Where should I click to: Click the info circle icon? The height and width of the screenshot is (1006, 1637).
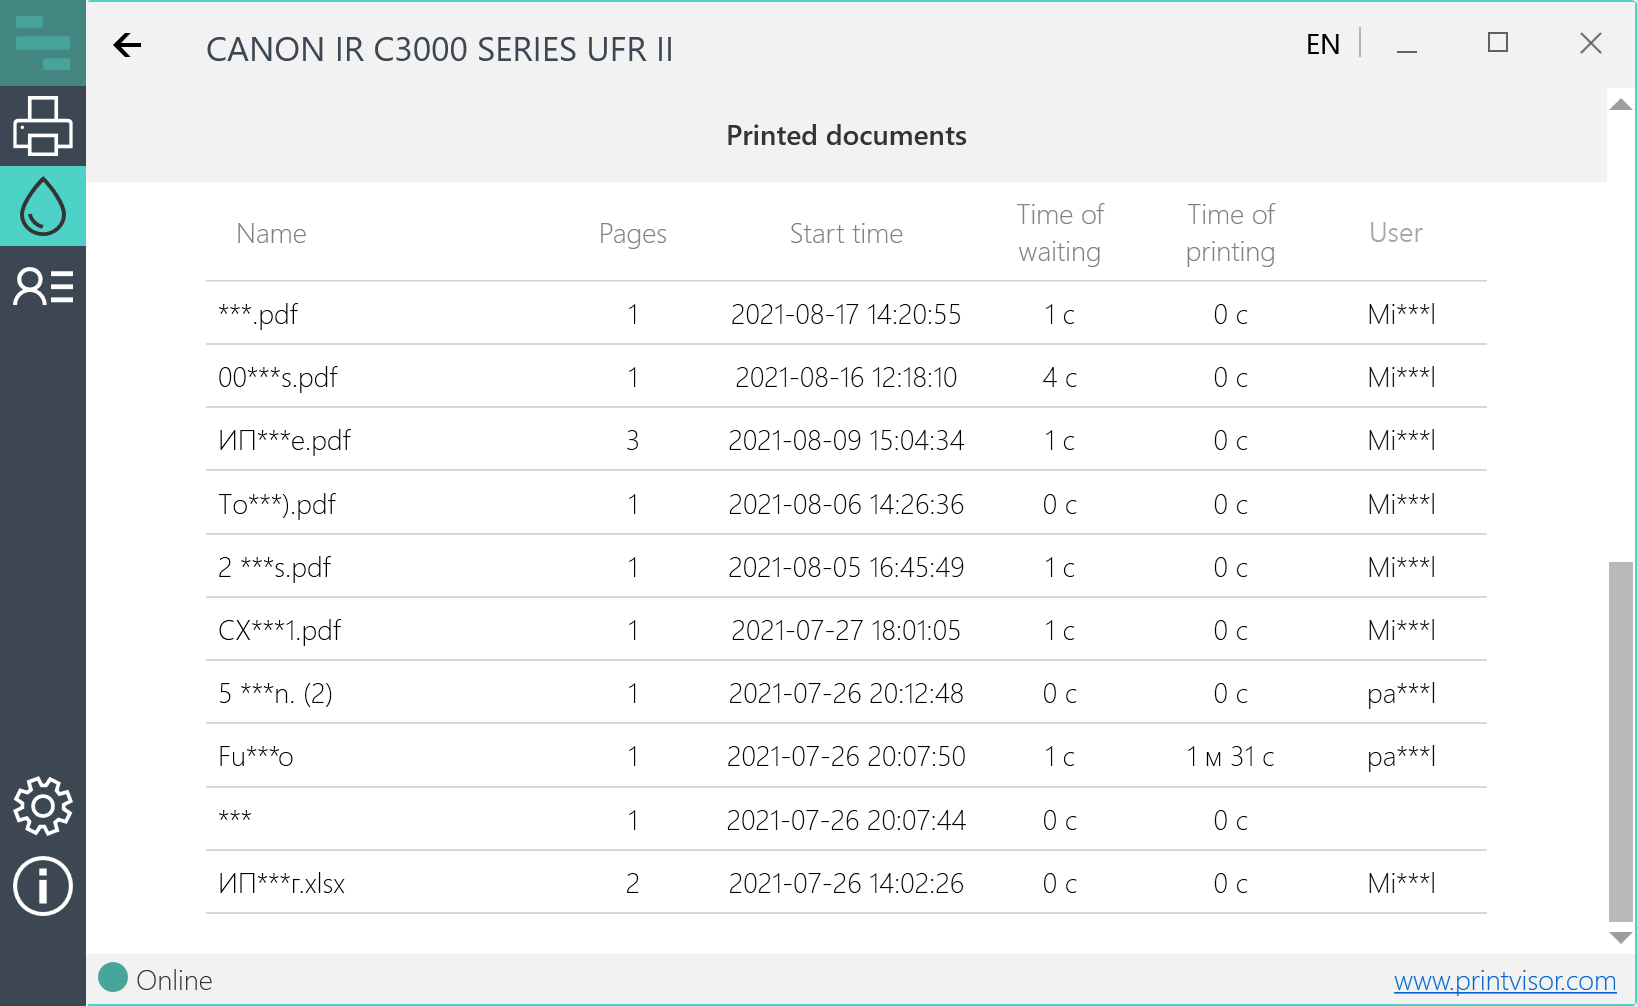43,886
